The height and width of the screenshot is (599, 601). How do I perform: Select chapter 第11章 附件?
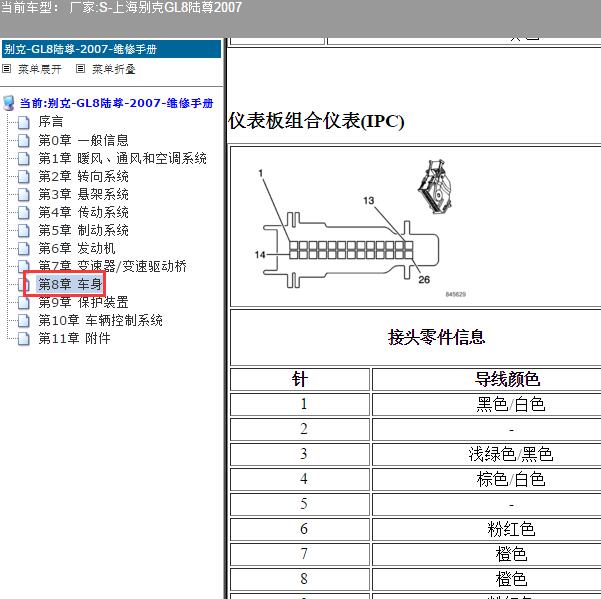coord(75,338)
